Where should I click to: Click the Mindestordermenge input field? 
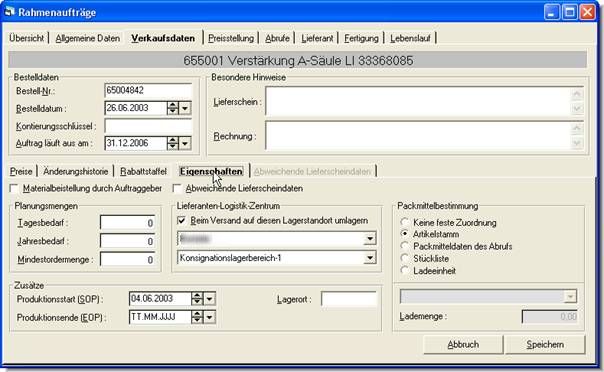(128, 260)
